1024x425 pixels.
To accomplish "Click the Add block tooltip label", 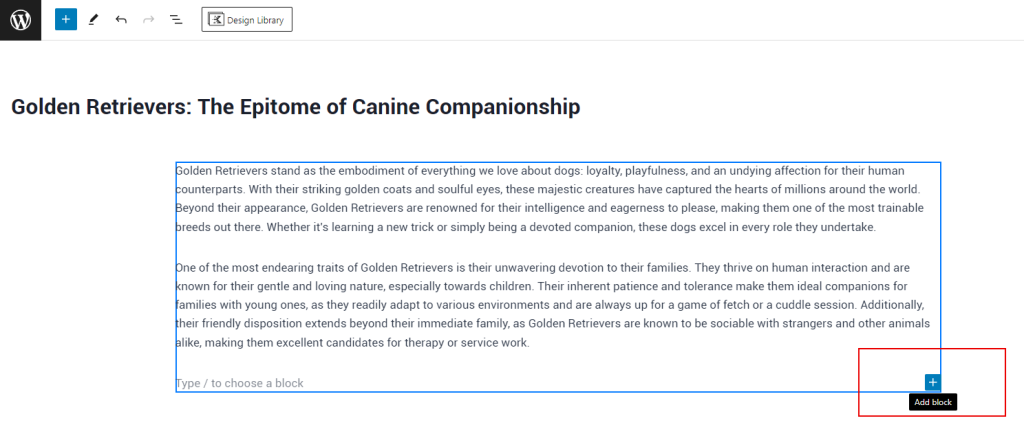I will (x=932, y=402).
